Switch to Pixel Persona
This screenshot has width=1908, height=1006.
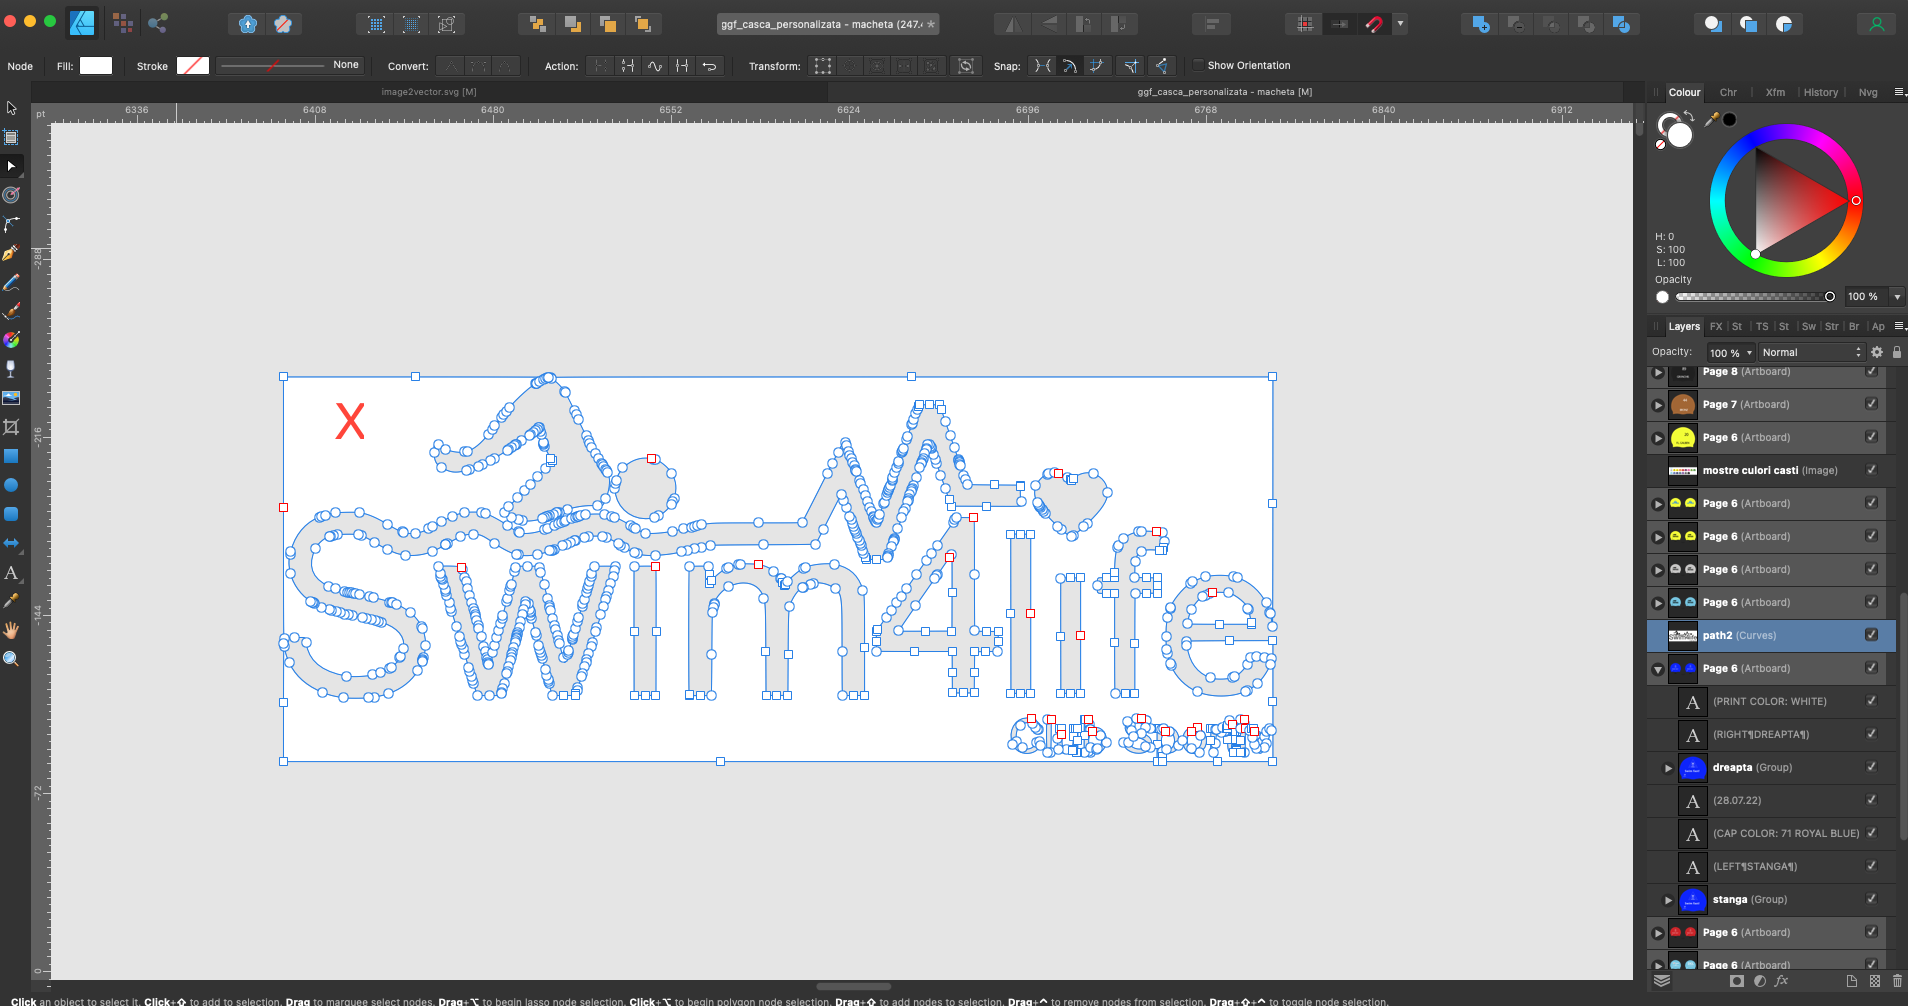tap(123, 23)
